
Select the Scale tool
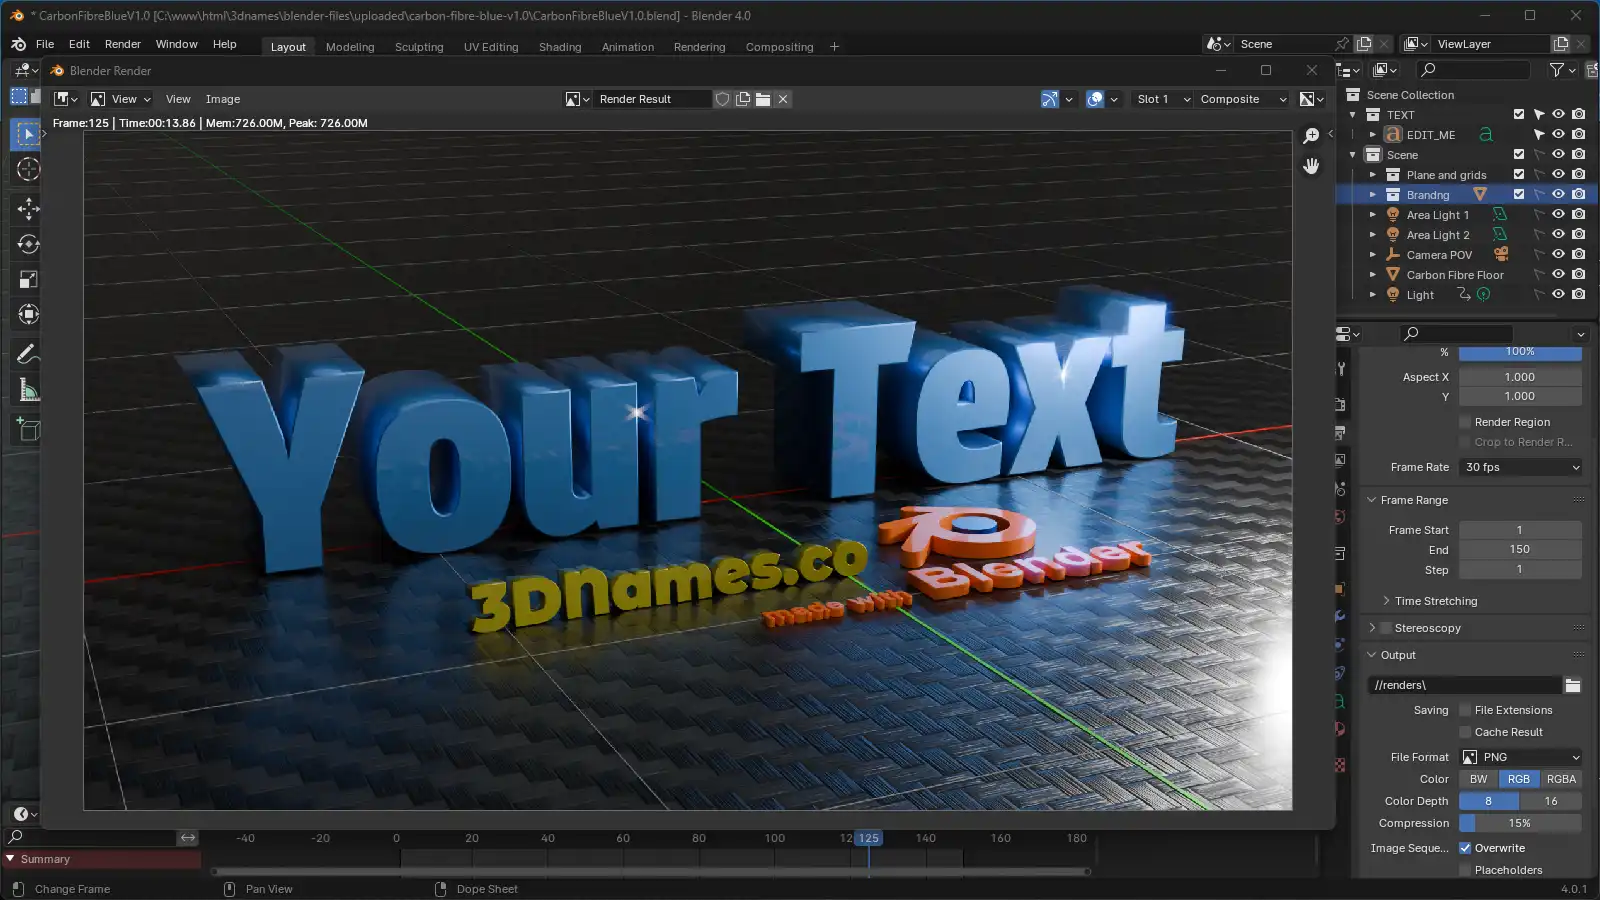click(x=28, y=280)
